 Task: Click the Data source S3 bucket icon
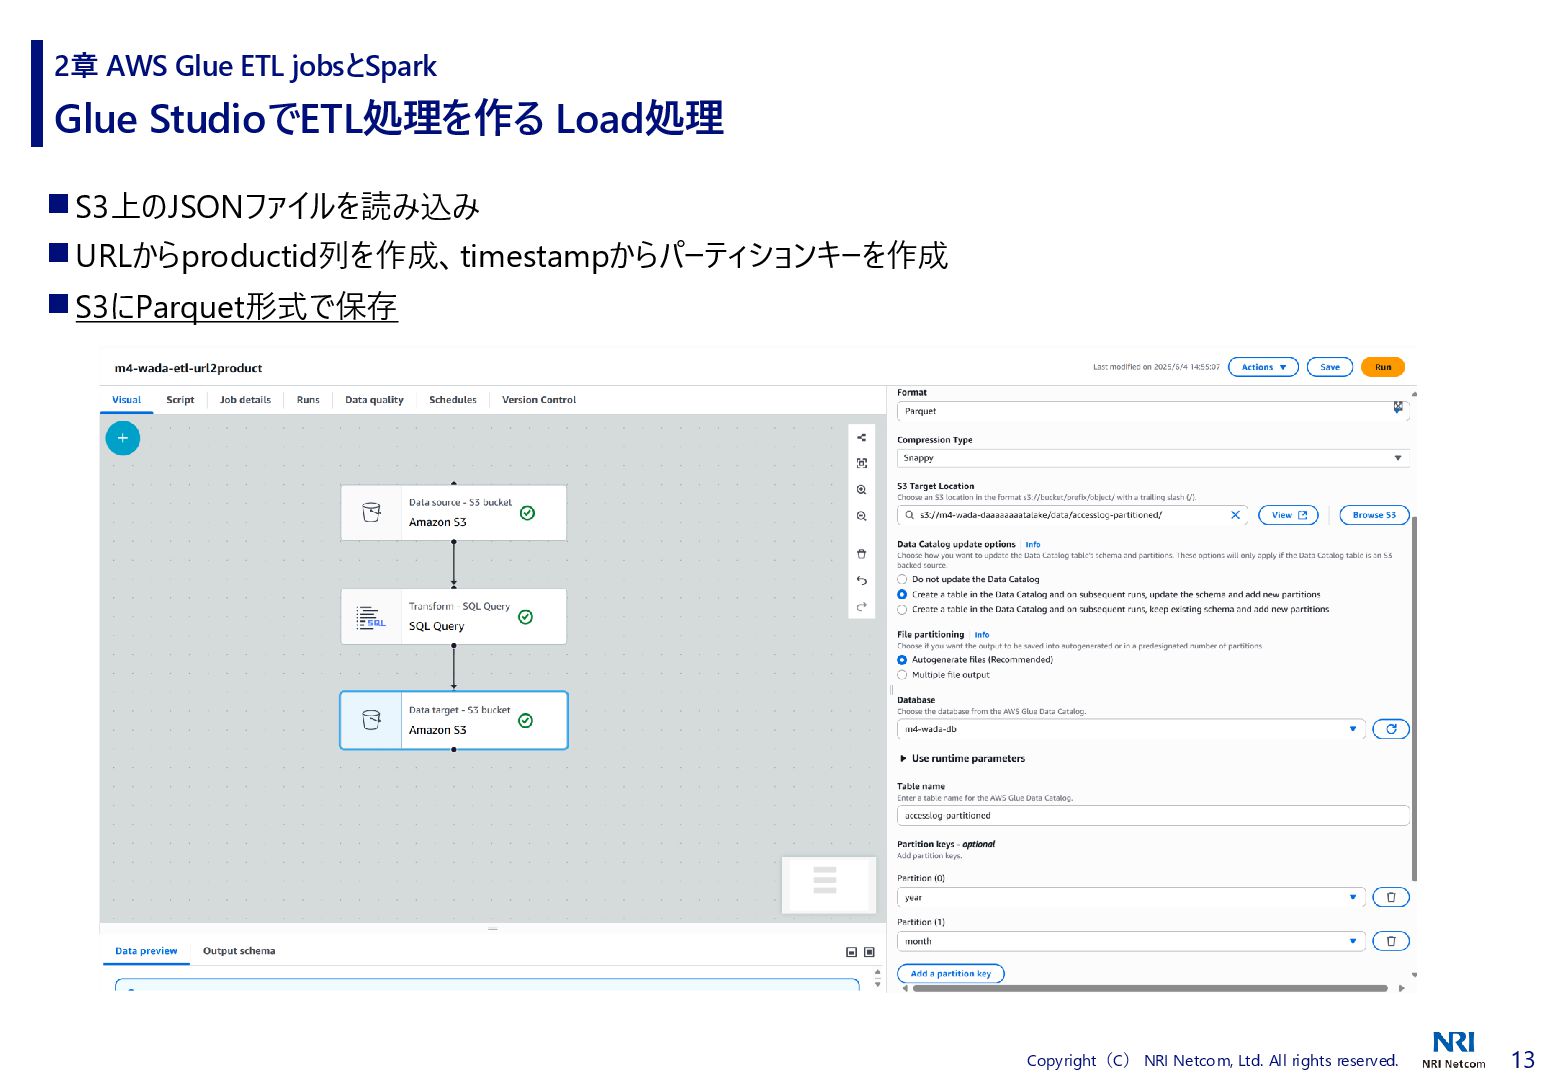[371, 513]
